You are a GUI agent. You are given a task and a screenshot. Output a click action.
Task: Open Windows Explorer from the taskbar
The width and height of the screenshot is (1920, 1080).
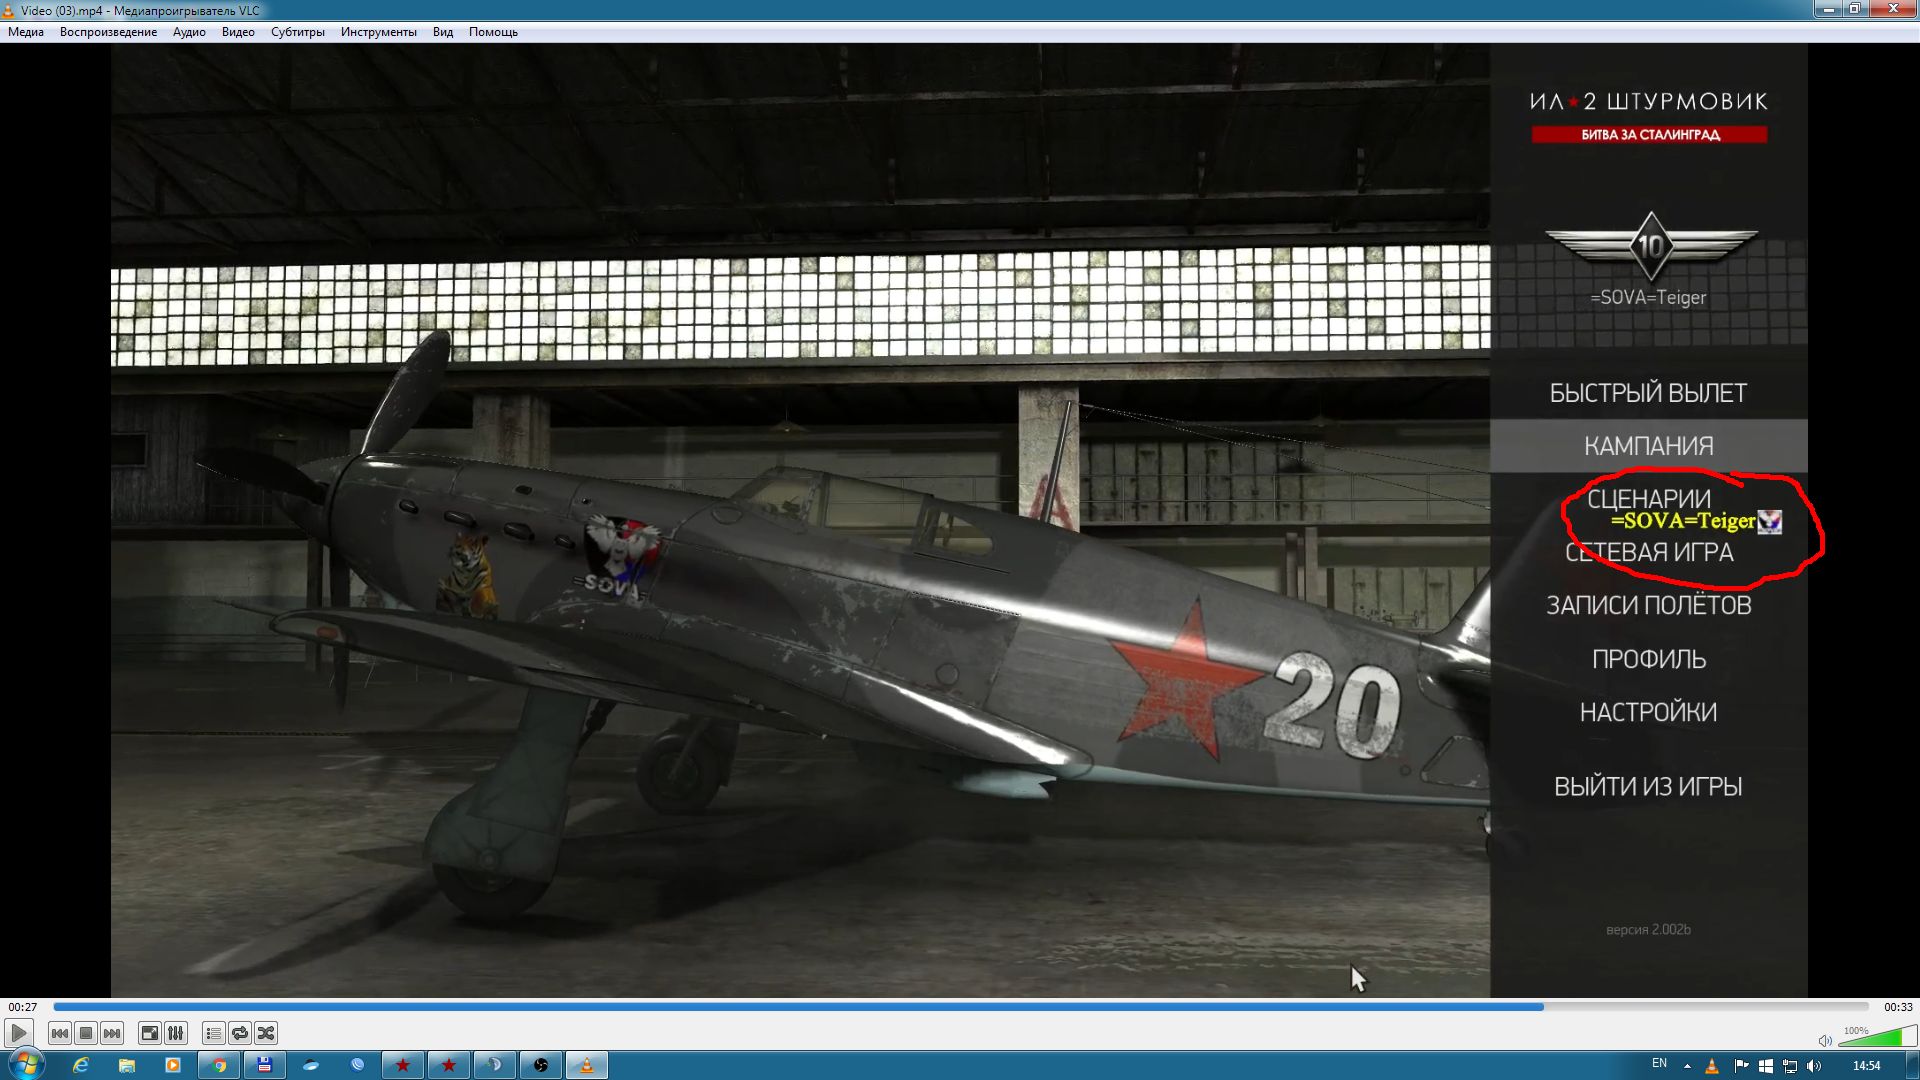[126, 1065]
